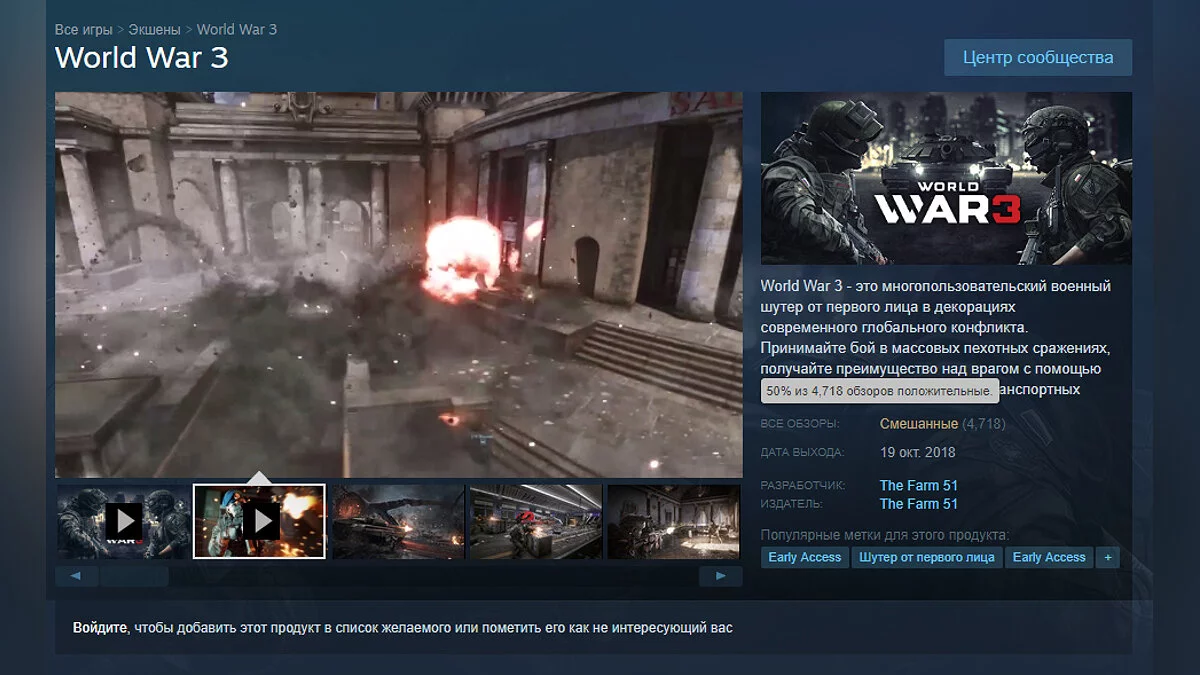This screenshot has width=1200, height=675.
Task: Play the first trailer thumbnail with WAR3 logo
Action: coord(122,521)
